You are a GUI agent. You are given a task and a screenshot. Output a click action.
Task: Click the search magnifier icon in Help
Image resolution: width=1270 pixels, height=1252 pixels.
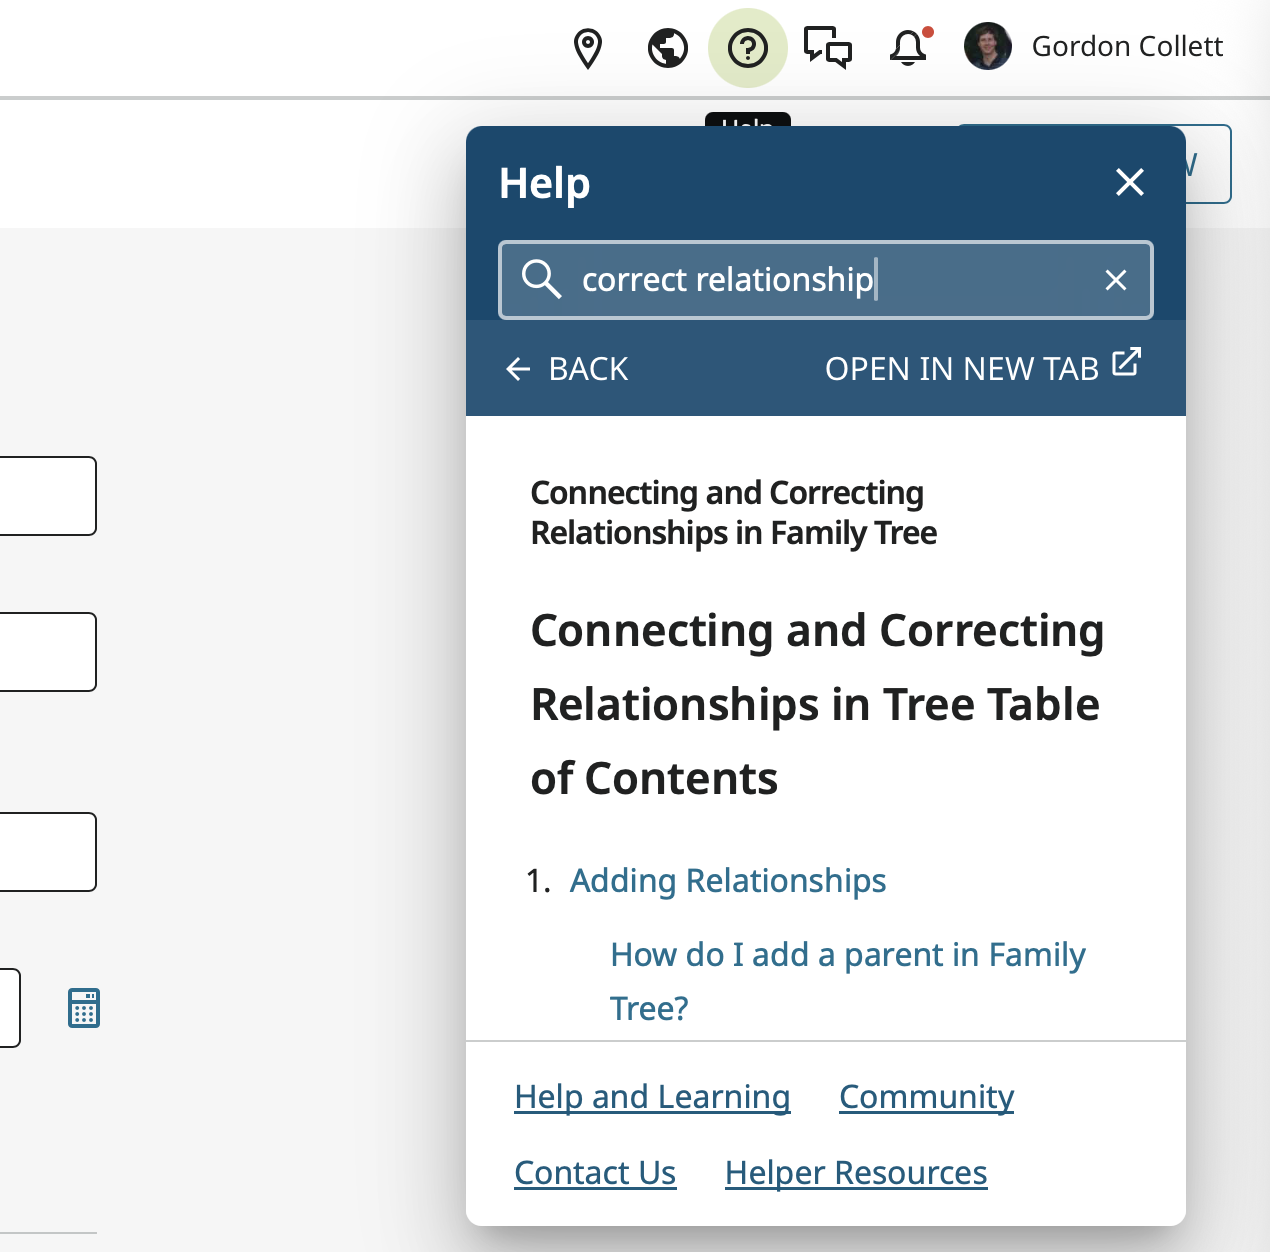pyautogui.click(x=541, y=279)
